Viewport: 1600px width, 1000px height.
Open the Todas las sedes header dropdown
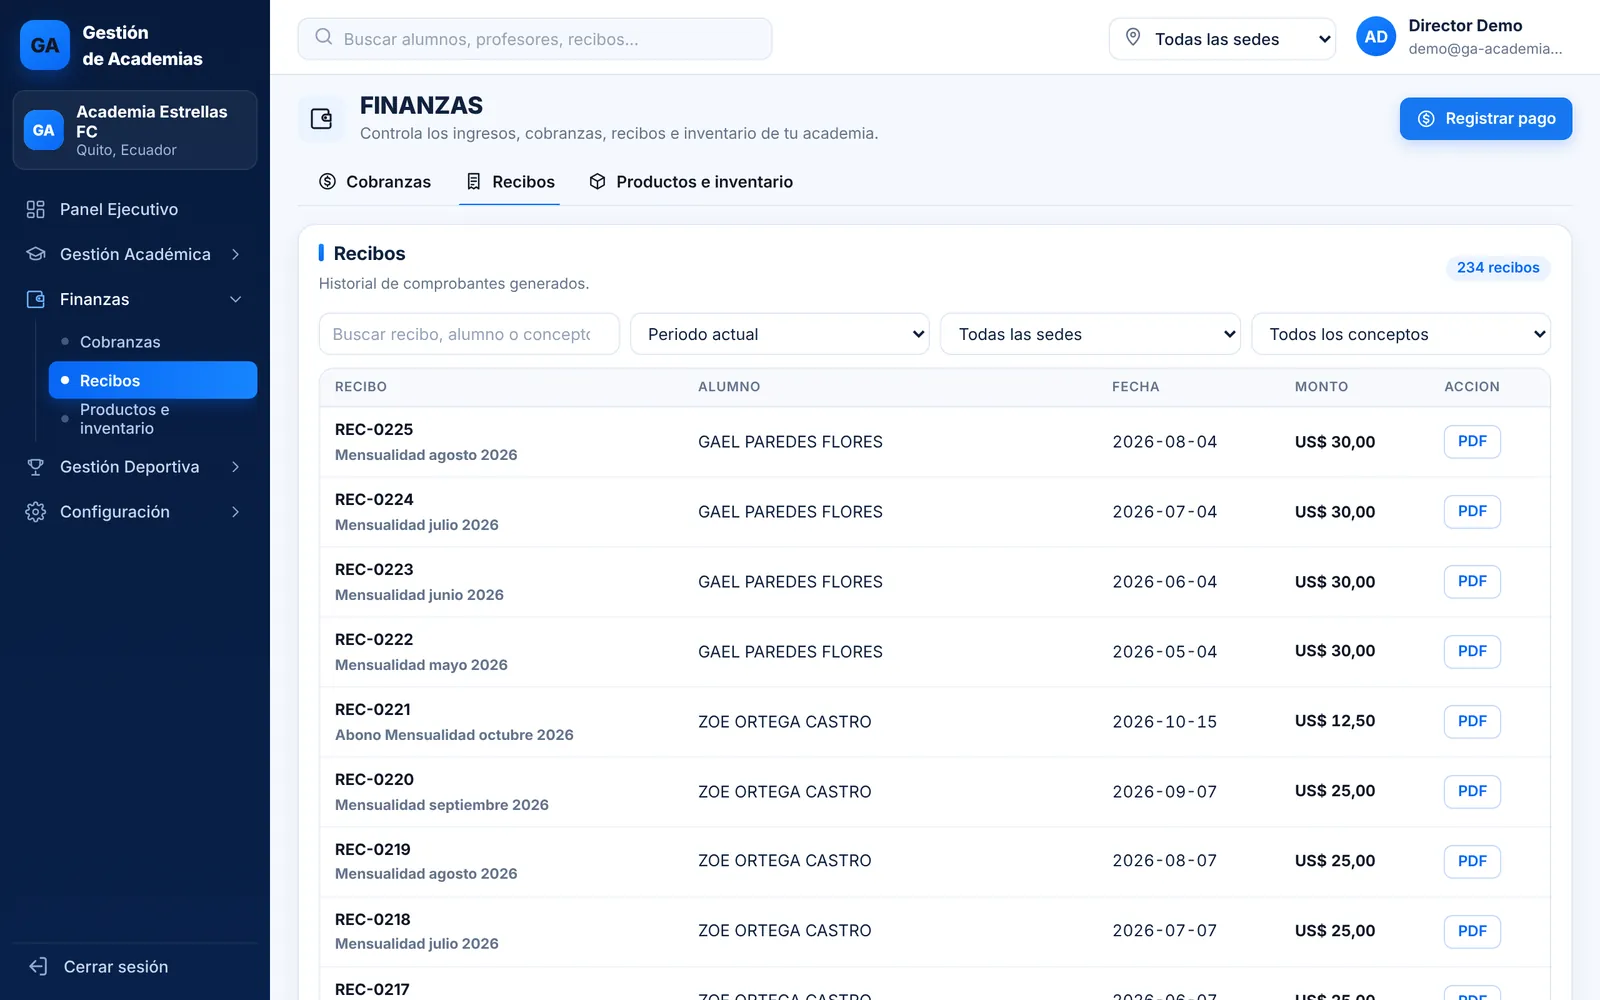click(1222, 39)
